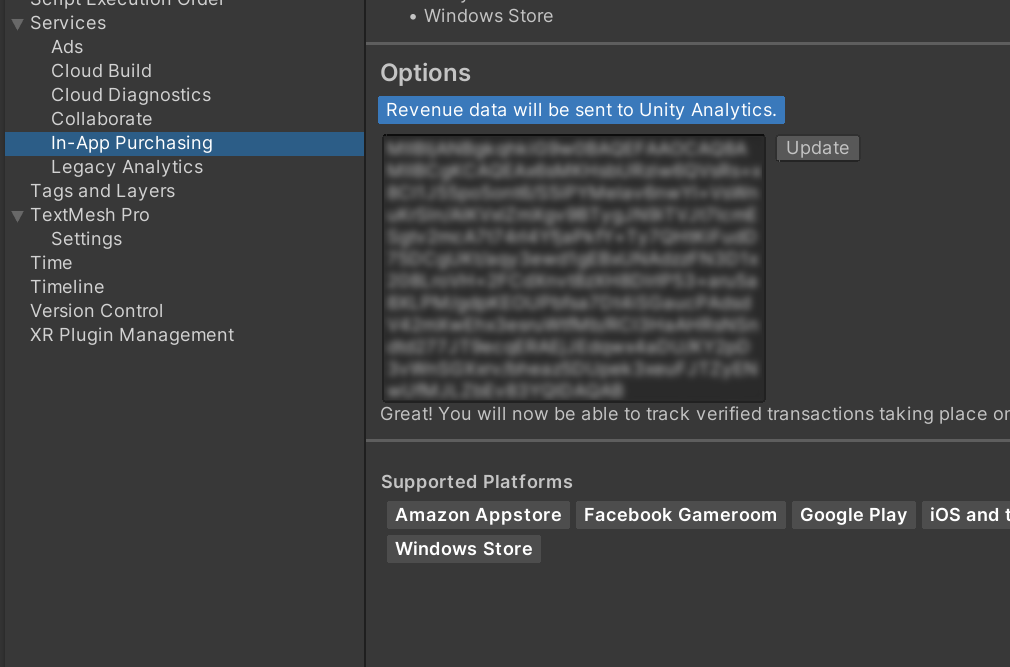
Task: Click the Google Play platform tag
Action: (x=853, y=515)
